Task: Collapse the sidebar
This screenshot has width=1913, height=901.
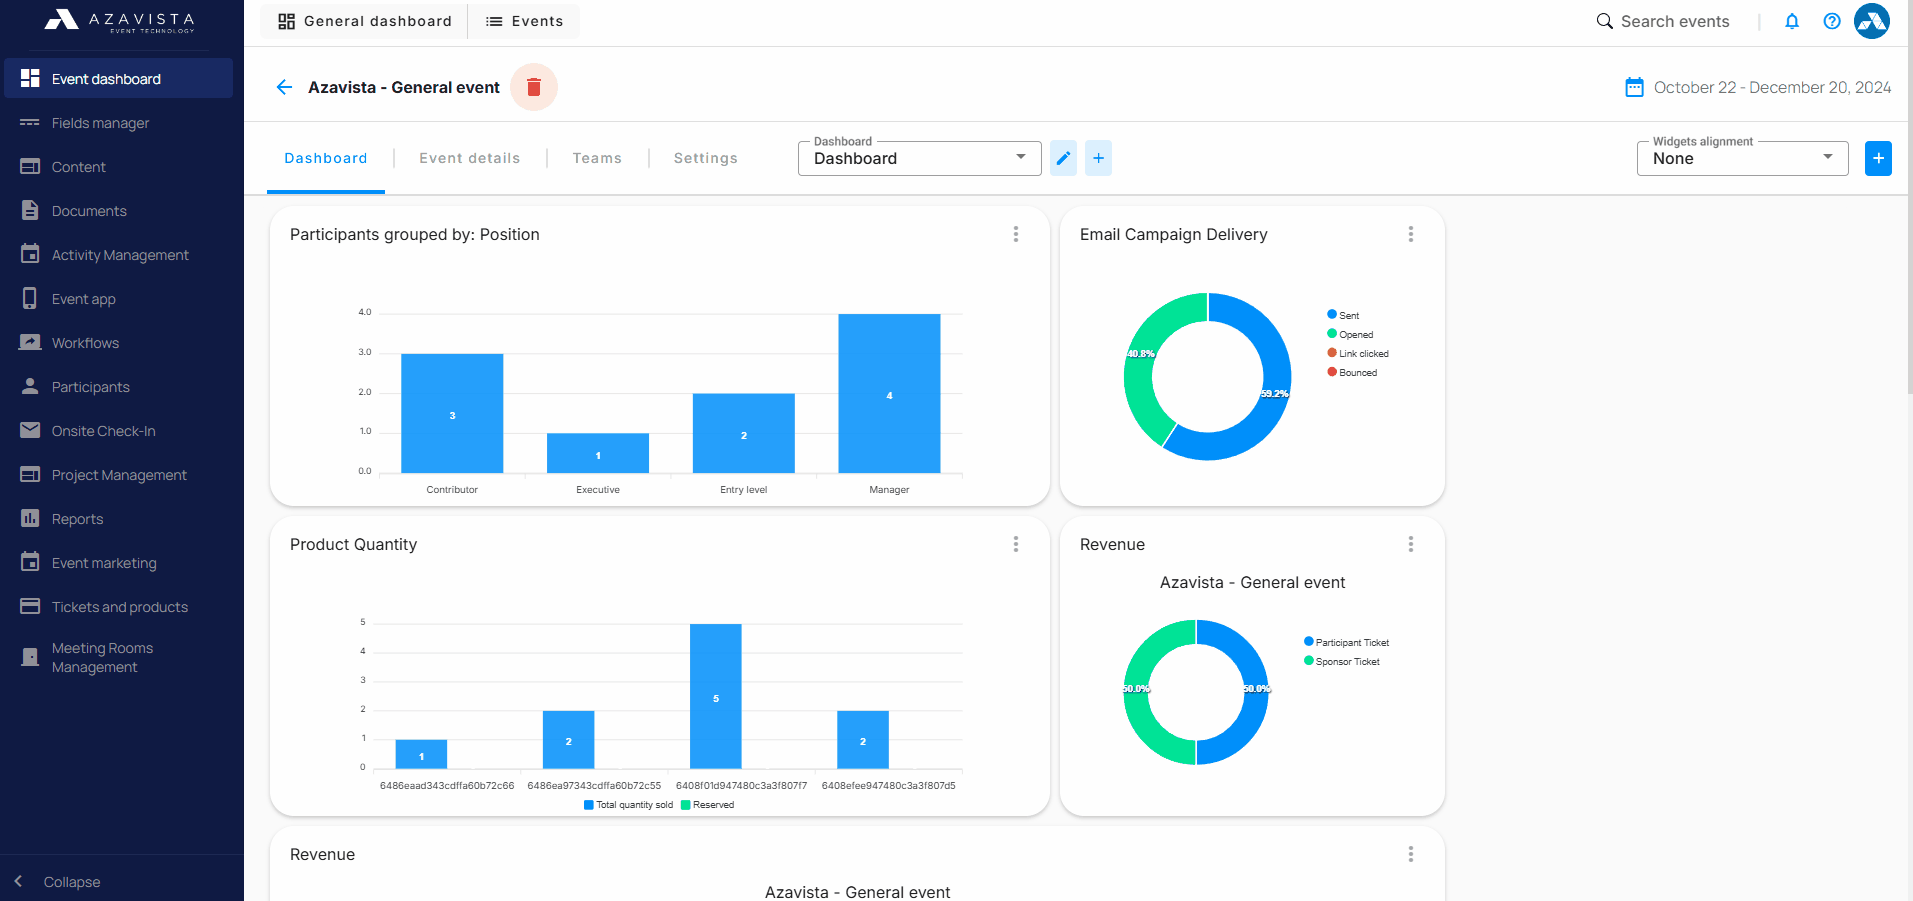Action: (60, 881)
